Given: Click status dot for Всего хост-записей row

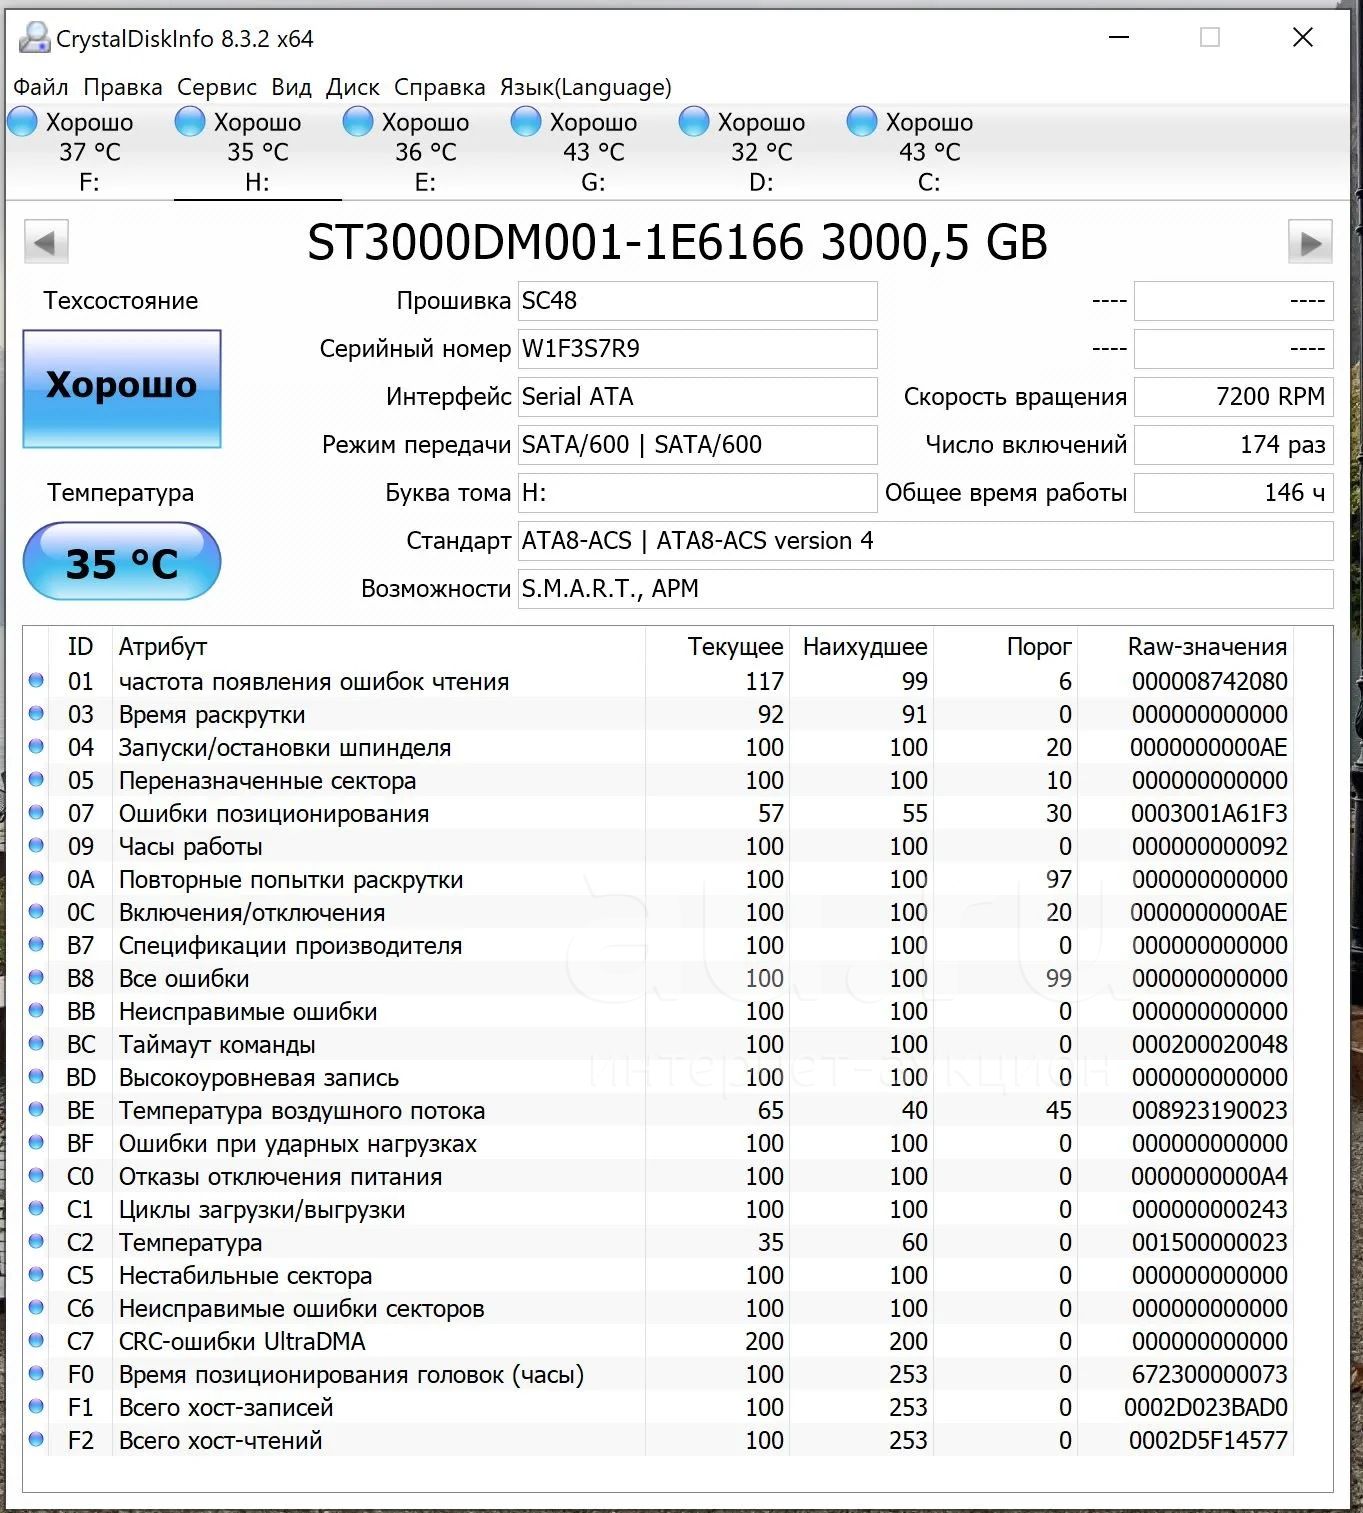Looking at the screenshot, I should [x=37, y=1407].
